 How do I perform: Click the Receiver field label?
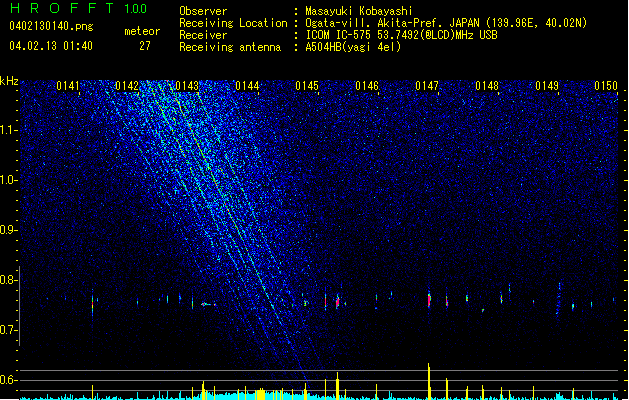[203, 35]
